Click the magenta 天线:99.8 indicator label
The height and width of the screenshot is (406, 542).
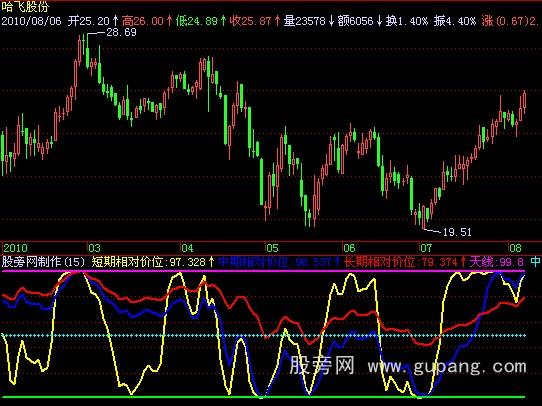[x=496, y=262]
